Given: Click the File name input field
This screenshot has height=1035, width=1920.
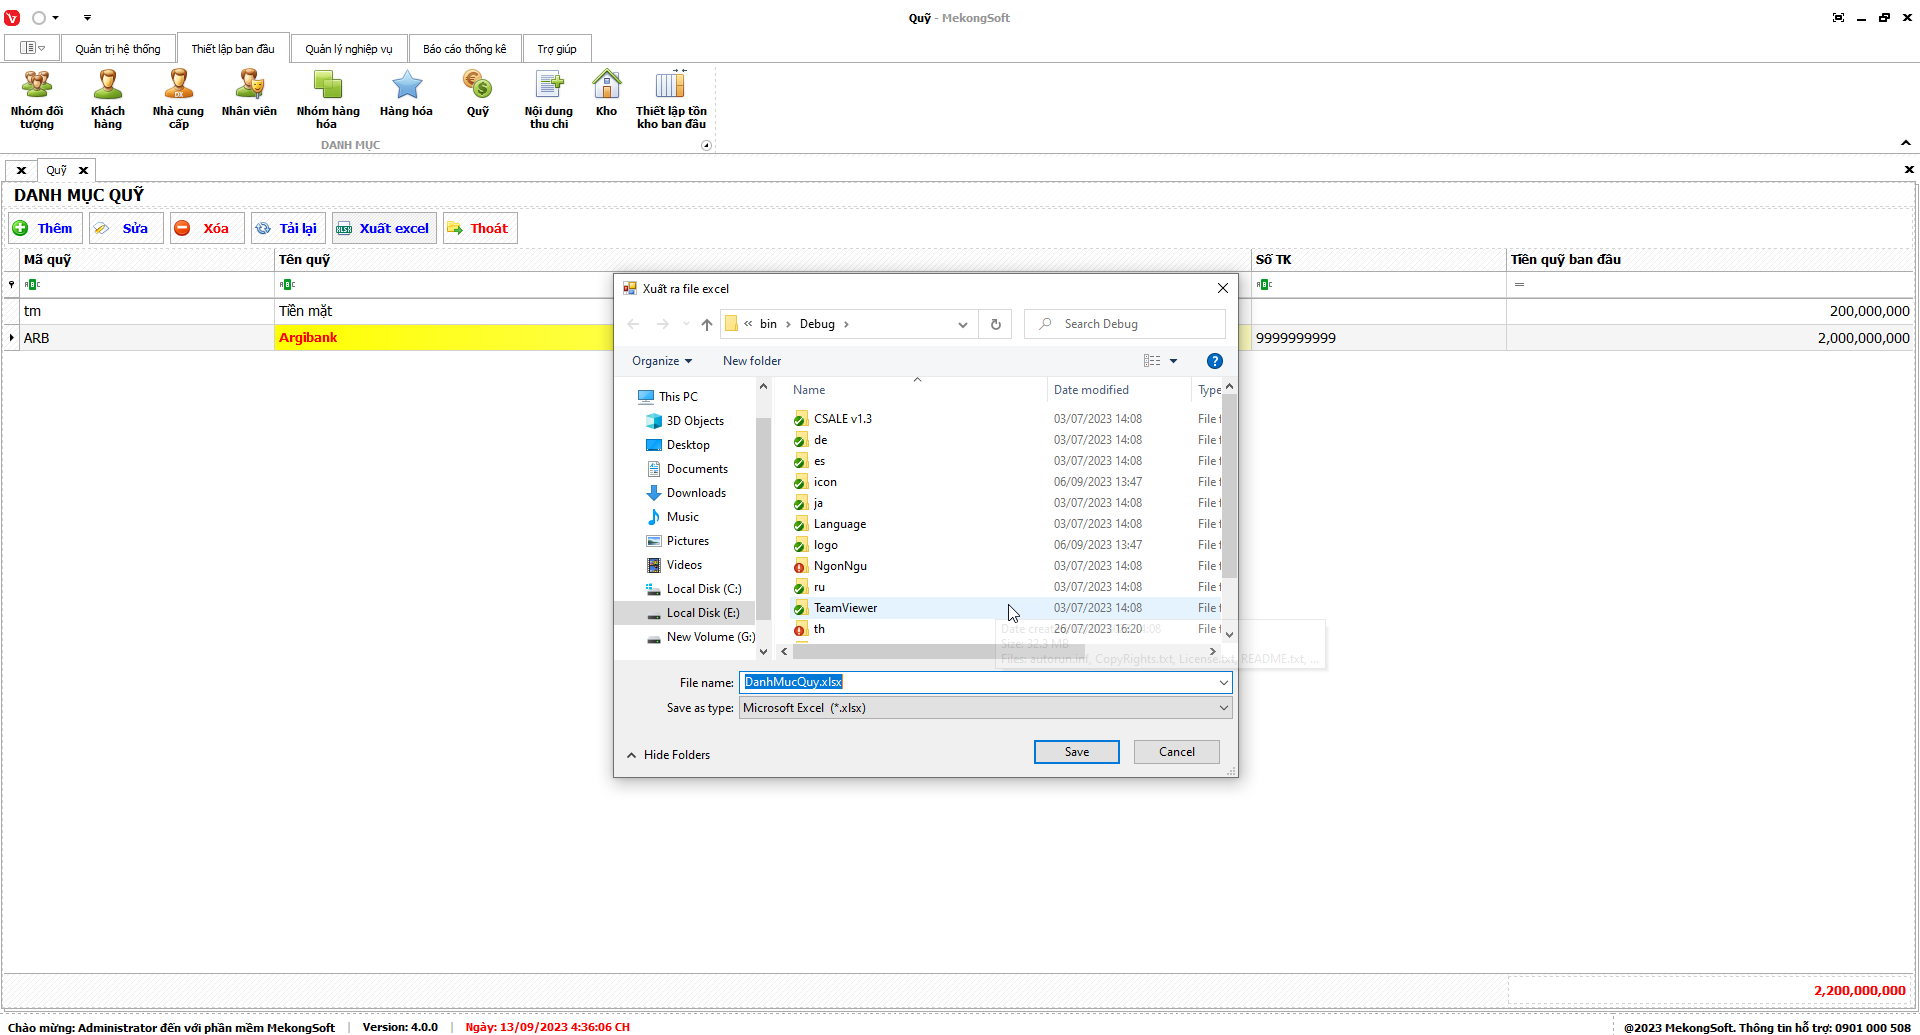Looking at the screenshot, I should coord(978,683).
